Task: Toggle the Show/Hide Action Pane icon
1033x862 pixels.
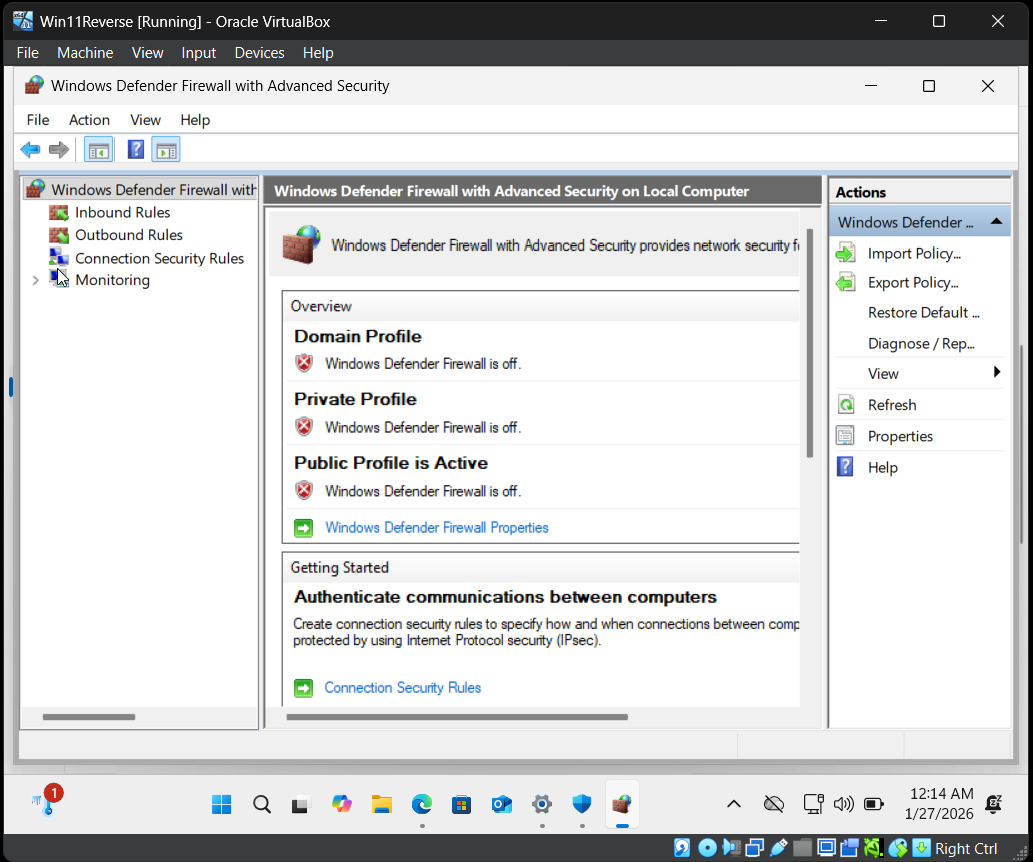Action: [166, 150]
